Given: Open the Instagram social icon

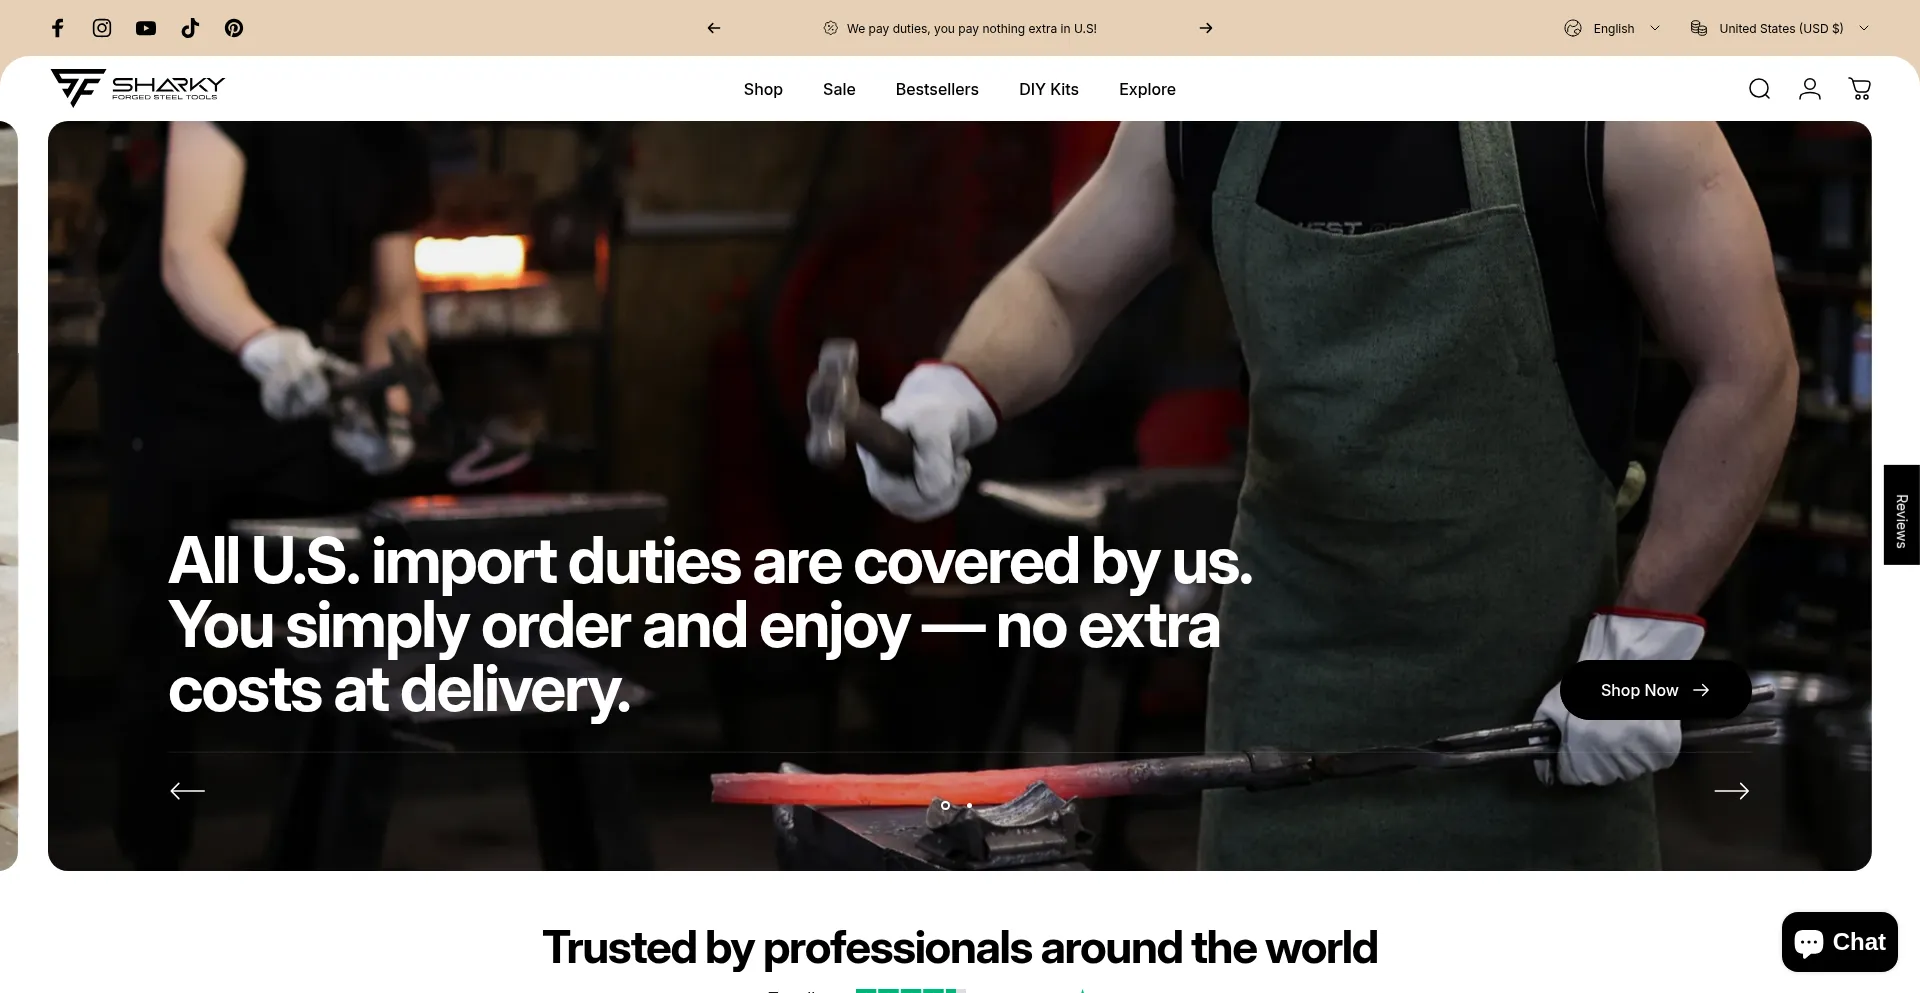Looking at the screenshot, I should coord(102,28).
